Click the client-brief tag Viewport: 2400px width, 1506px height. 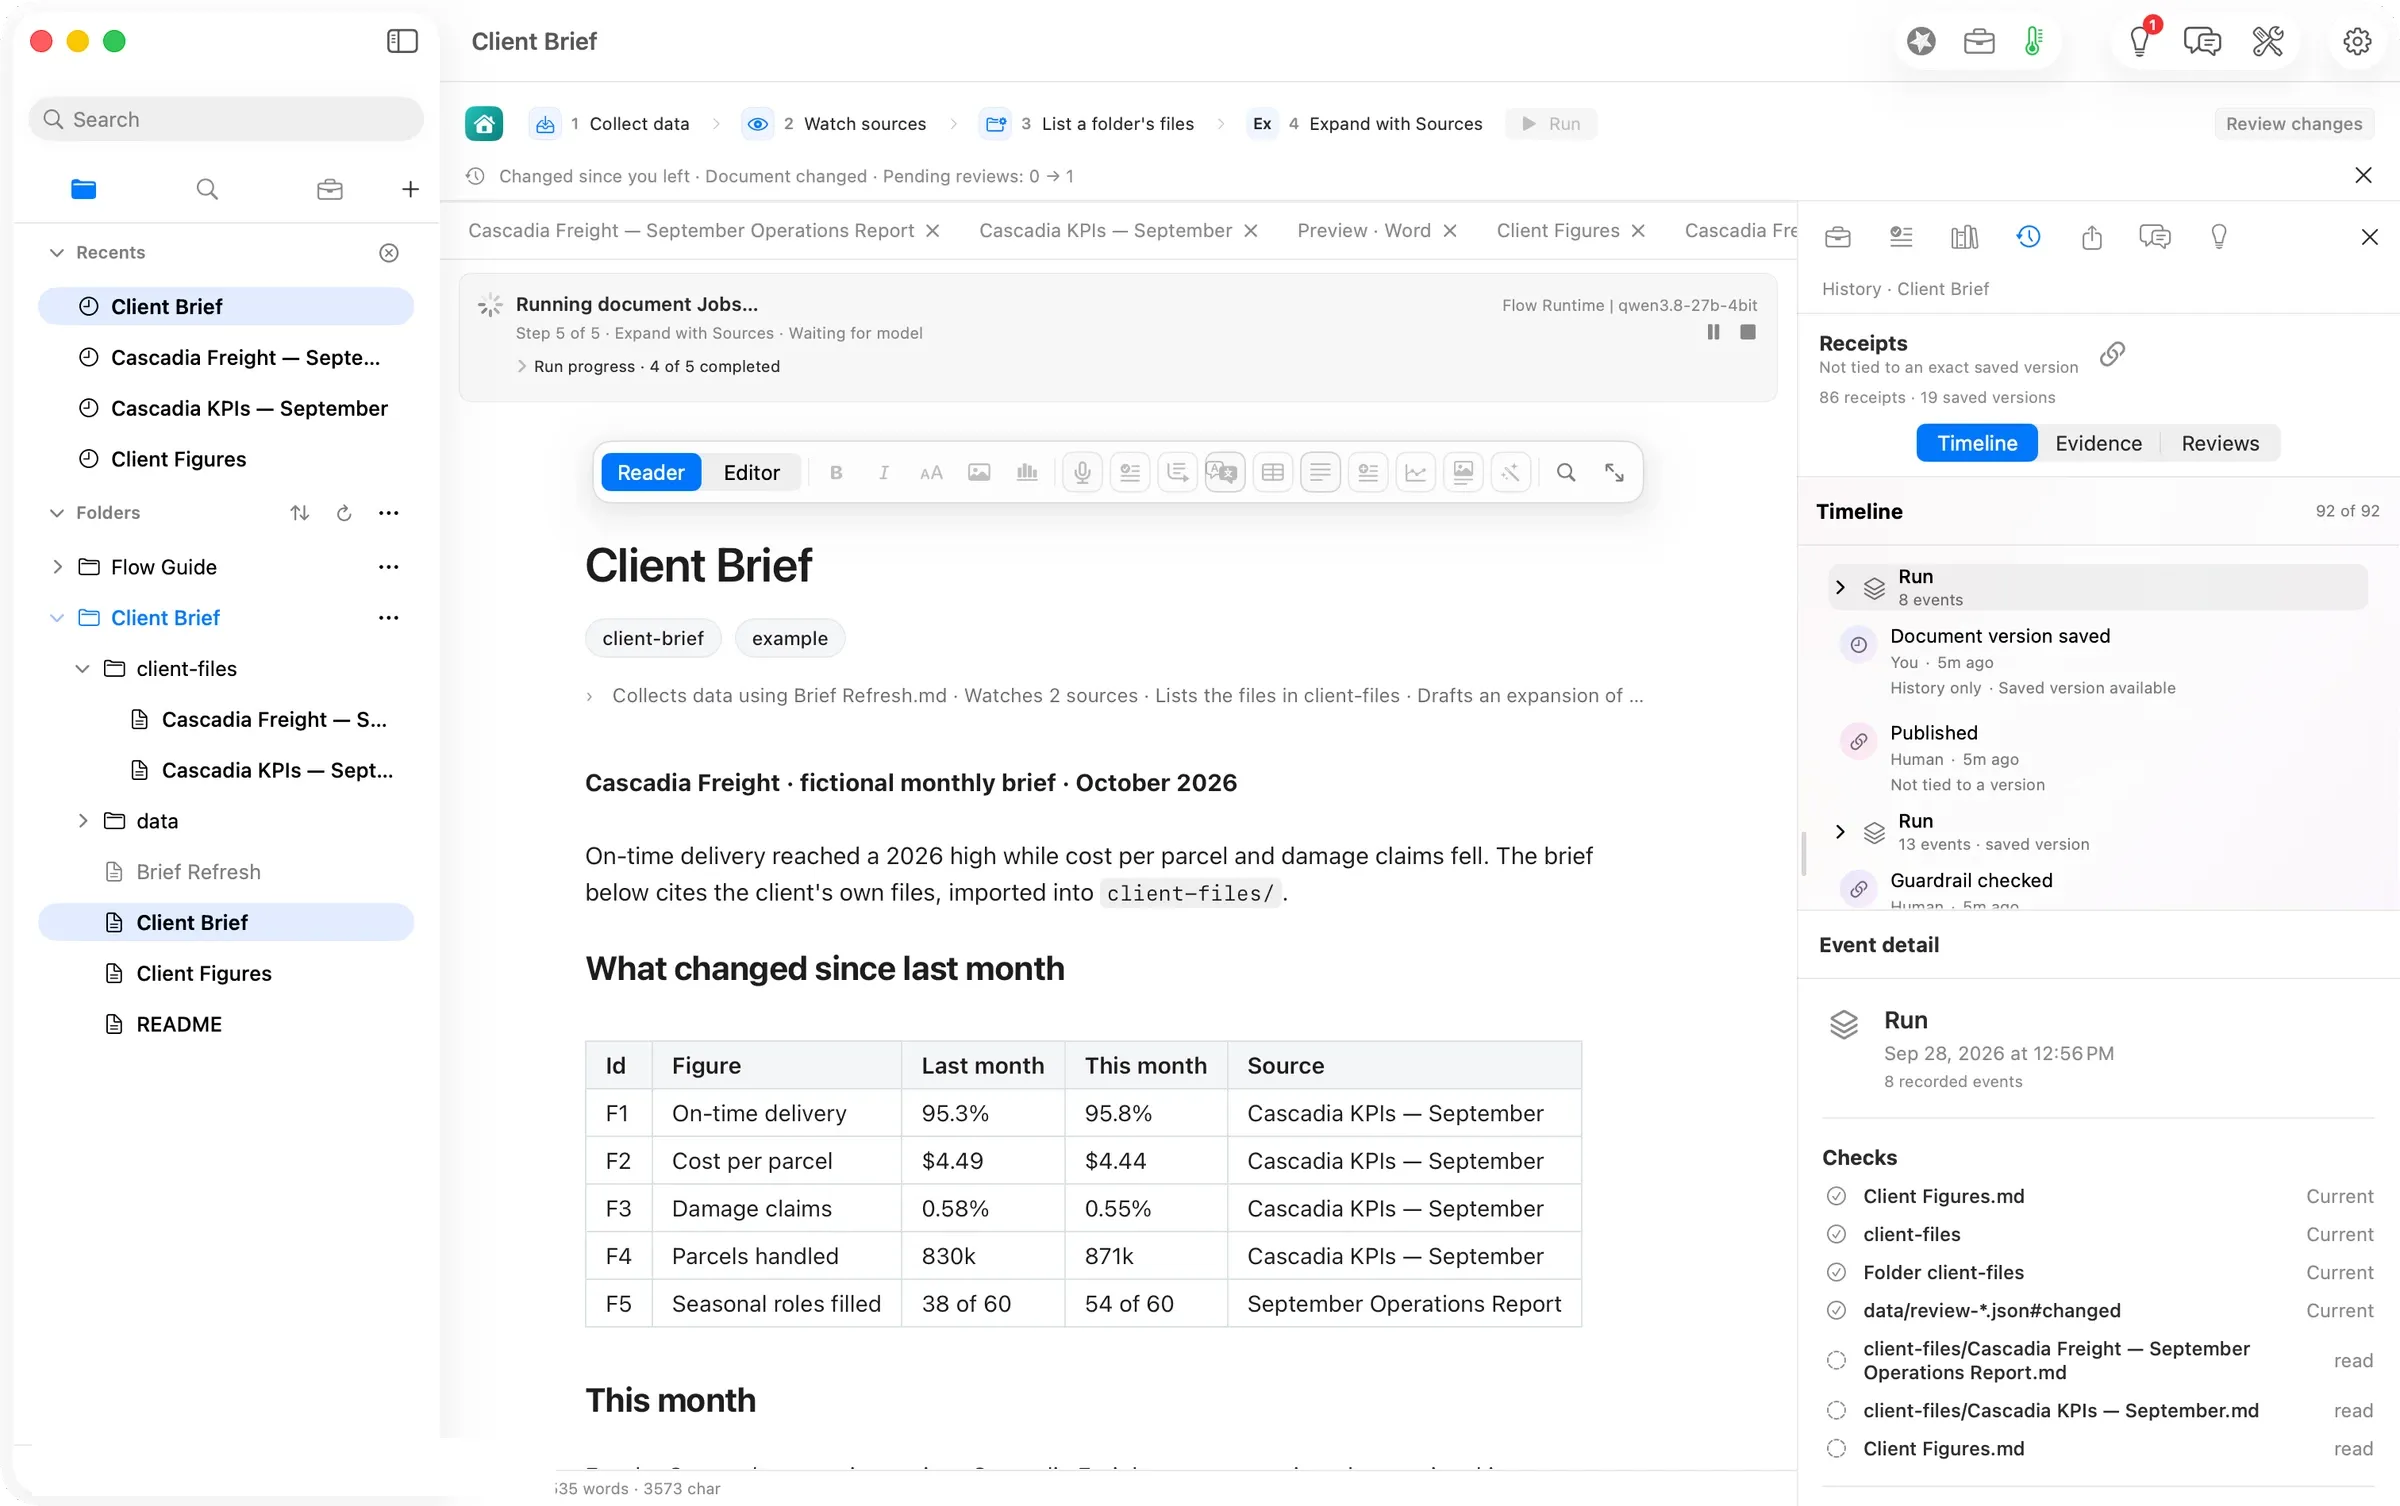tap(653, 639)
